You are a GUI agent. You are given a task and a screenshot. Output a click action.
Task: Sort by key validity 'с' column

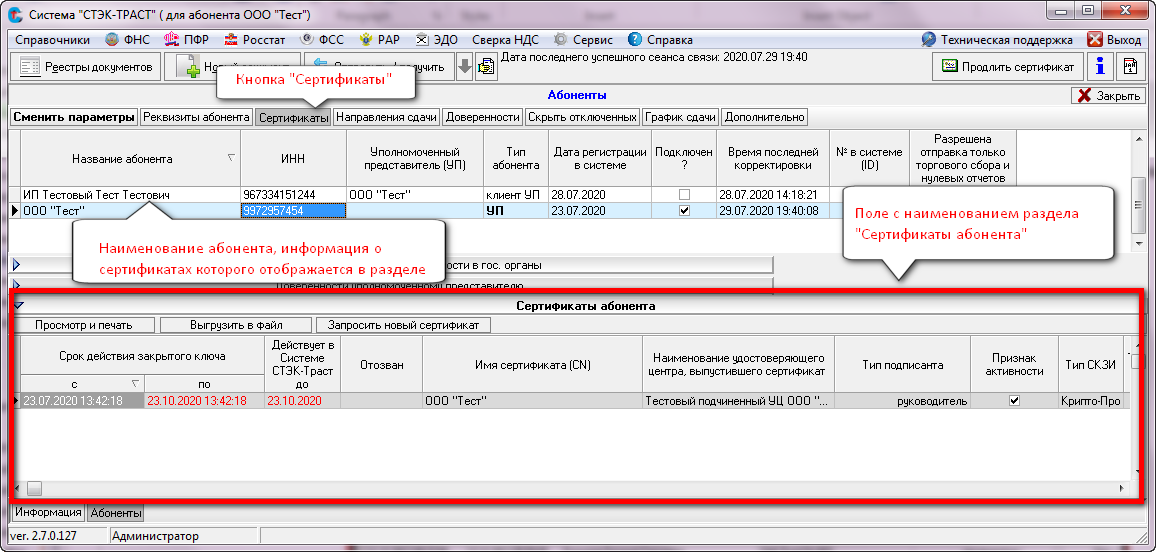pyautogui.click(x=82, y=382)
